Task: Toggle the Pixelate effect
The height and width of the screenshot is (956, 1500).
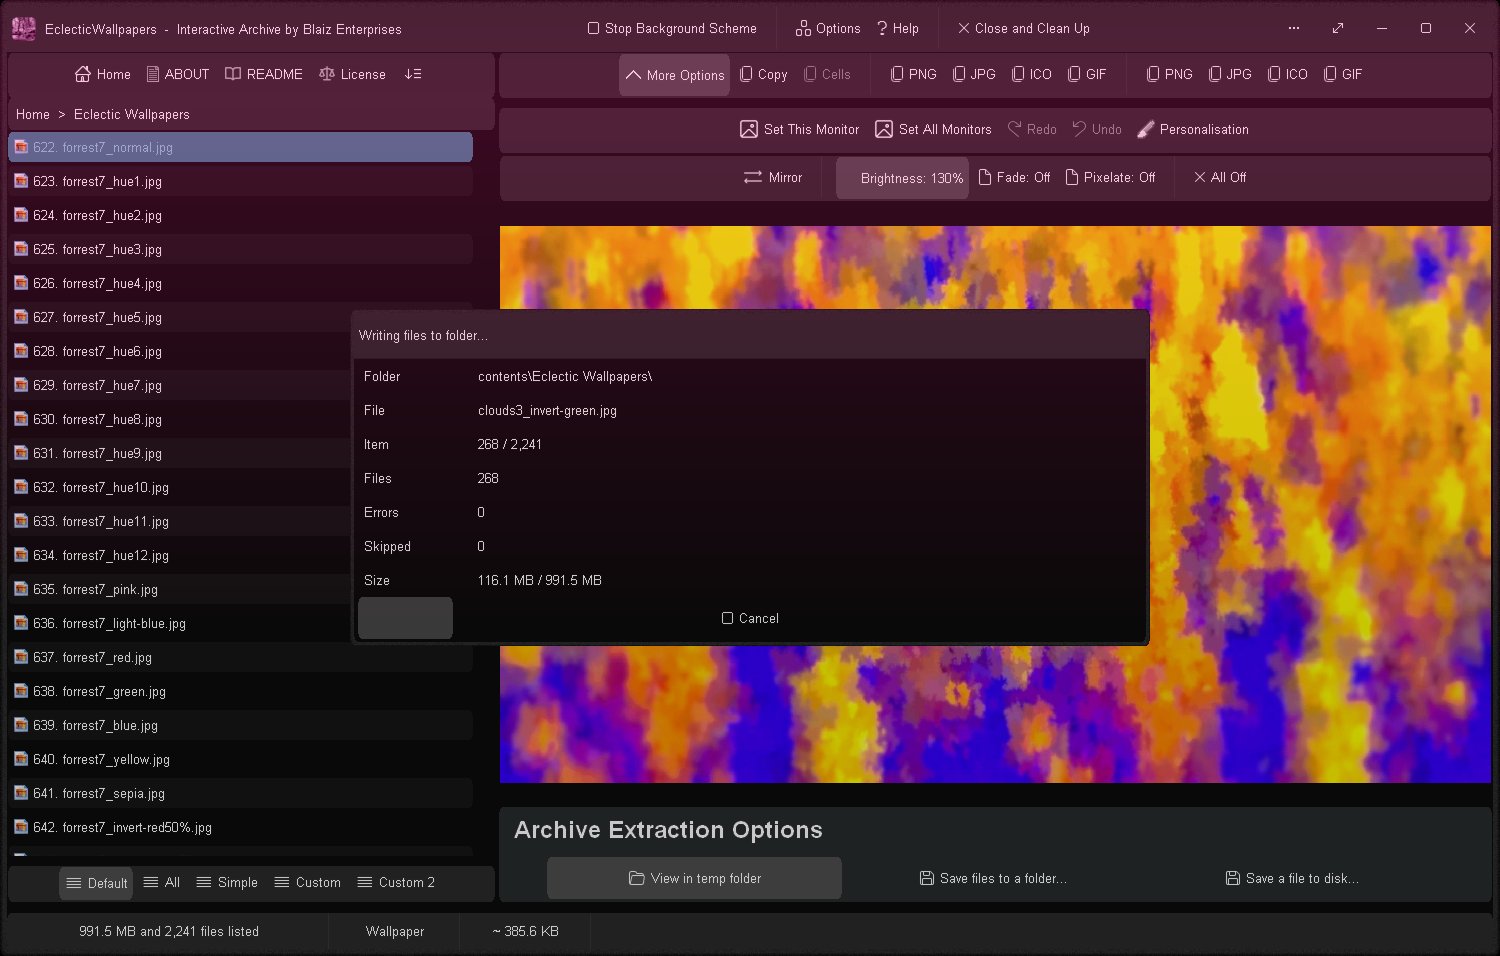Action: click(x=1110, y=178)
